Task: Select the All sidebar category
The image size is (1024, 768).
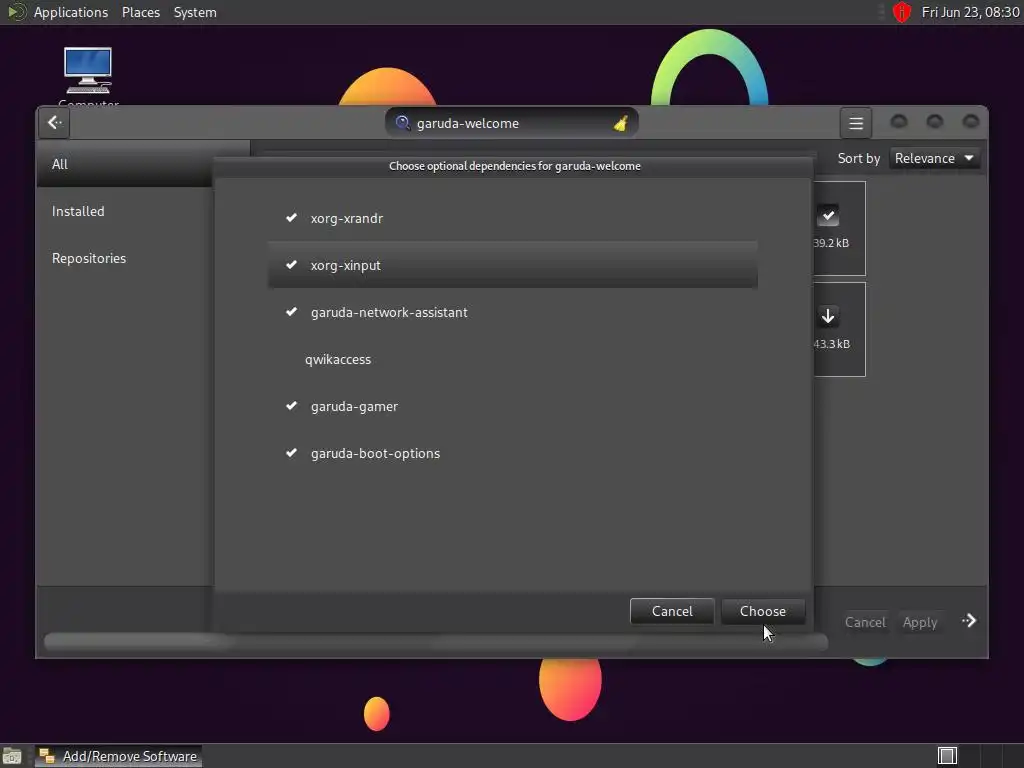Action: 124,164
